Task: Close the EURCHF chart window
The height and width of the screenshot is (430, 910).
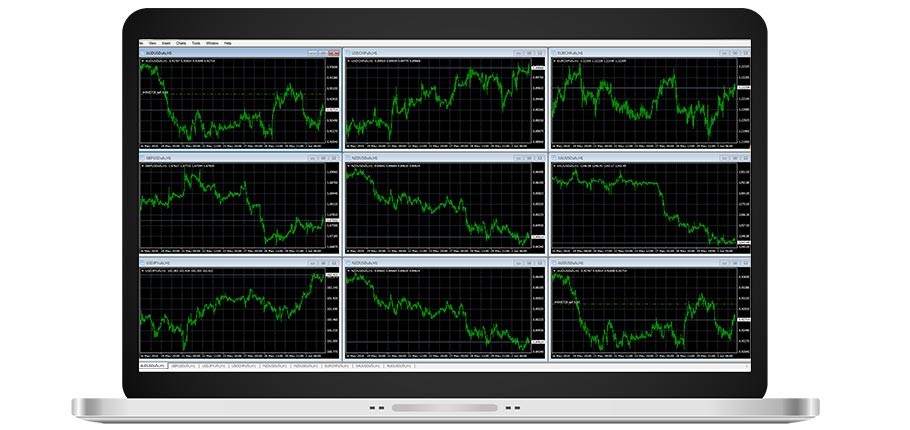Action: pyautogui.click(x=745, y=53)
